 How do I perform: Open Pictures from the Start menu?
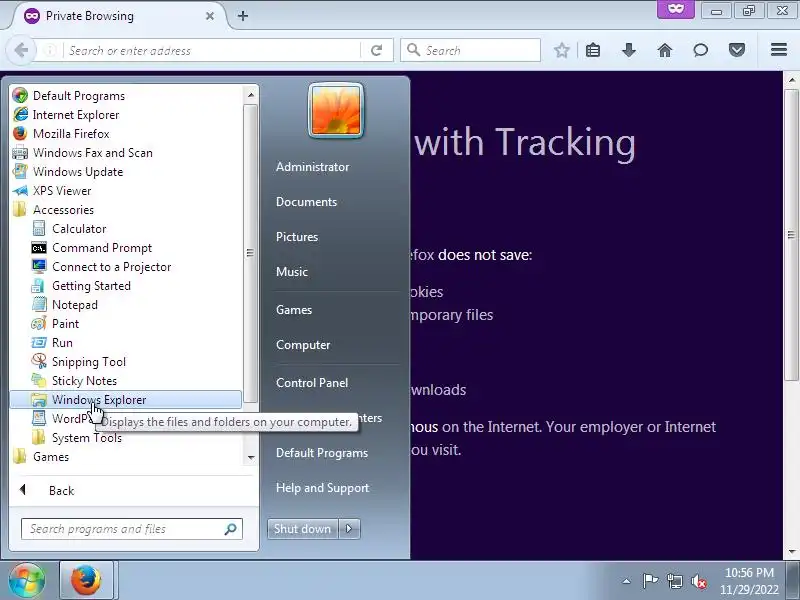point(297,237)
